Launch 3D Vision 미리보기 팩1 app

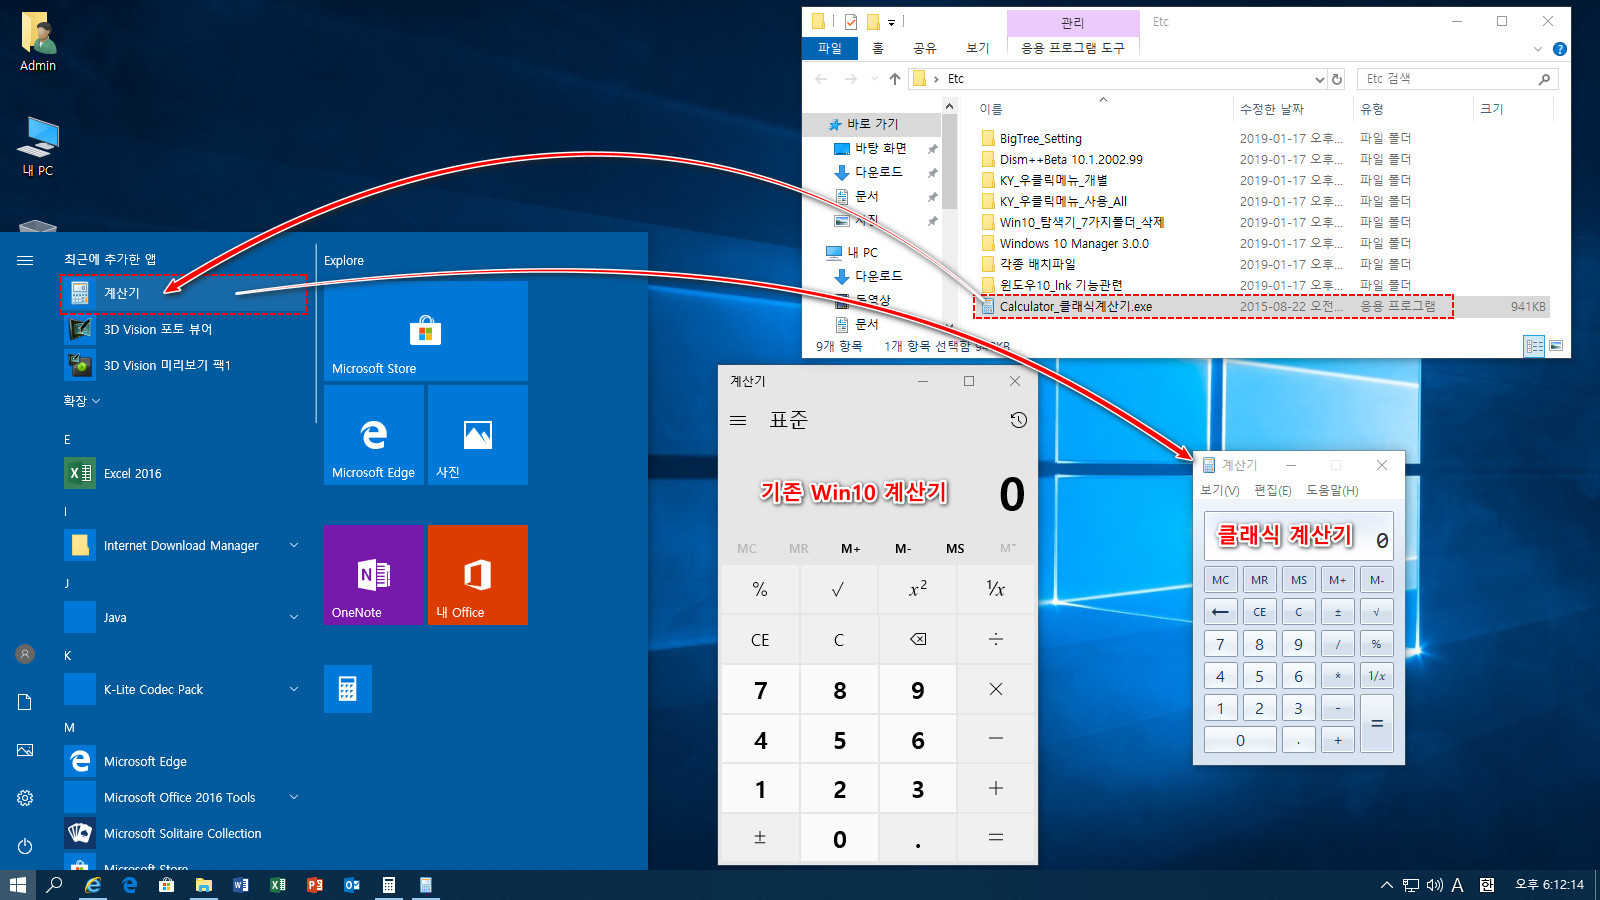[184, 365]
